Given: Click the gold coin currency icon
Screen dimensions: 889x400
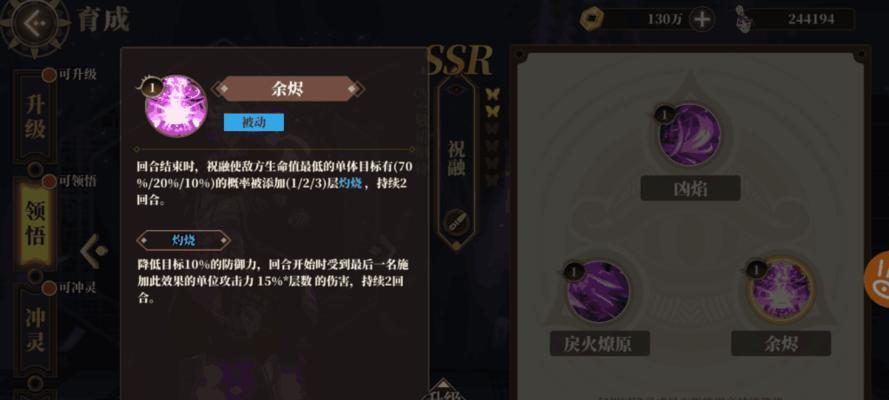Looking at the screenshot, I should (592, 19).
